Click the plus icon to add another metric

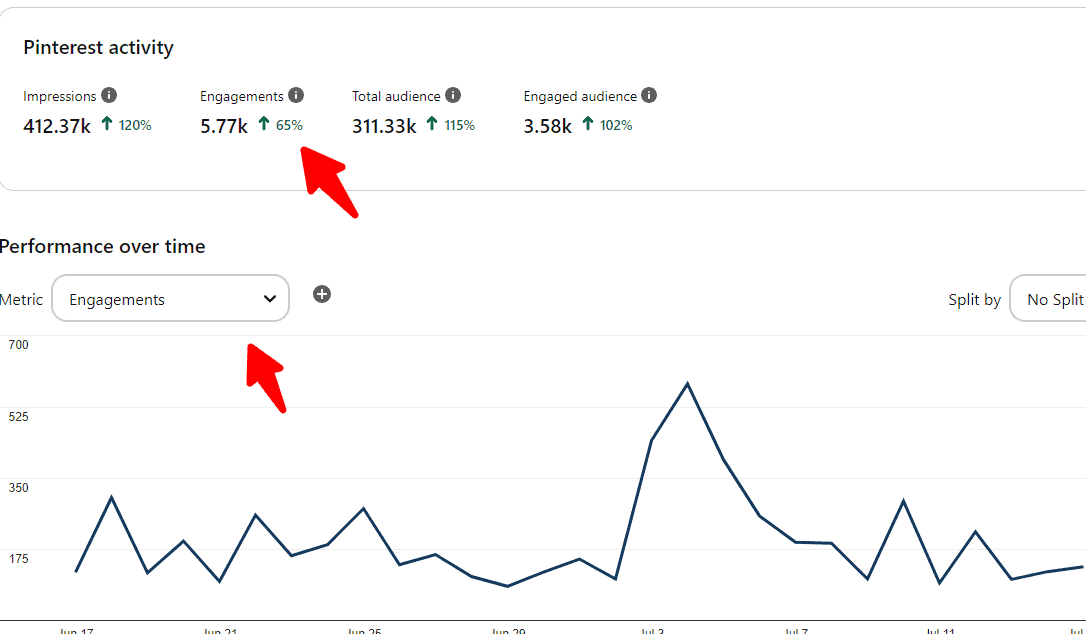tap(322, 294)
